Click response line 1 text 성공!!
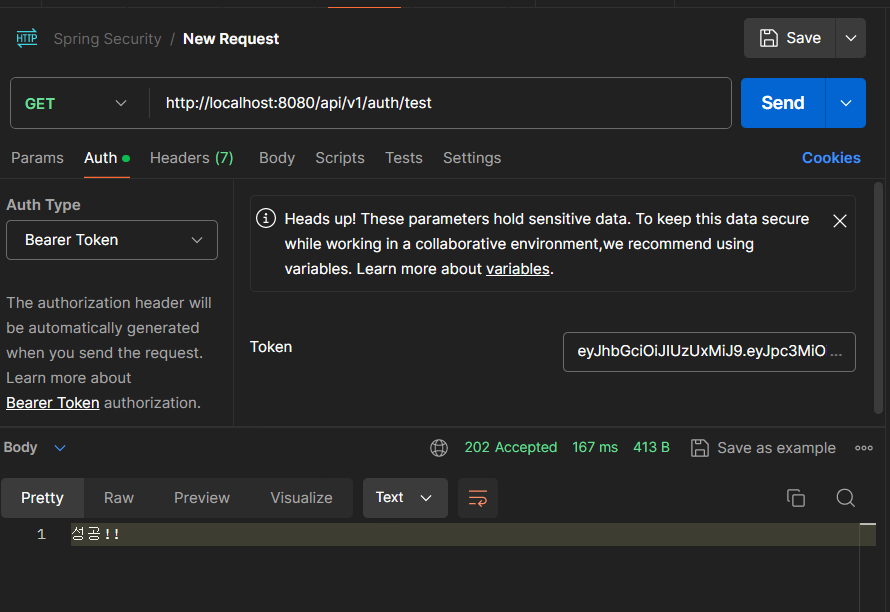 click(95, 534)
